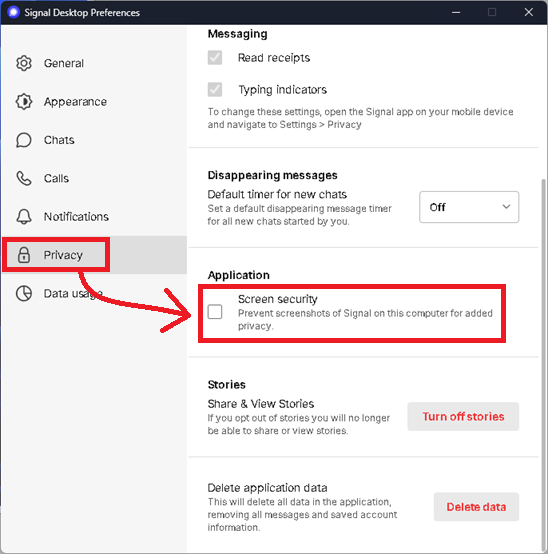Viewport: 548px width, 554px height.
Task: Minimize the Signal Preferences window
Action: click(456, 12)
